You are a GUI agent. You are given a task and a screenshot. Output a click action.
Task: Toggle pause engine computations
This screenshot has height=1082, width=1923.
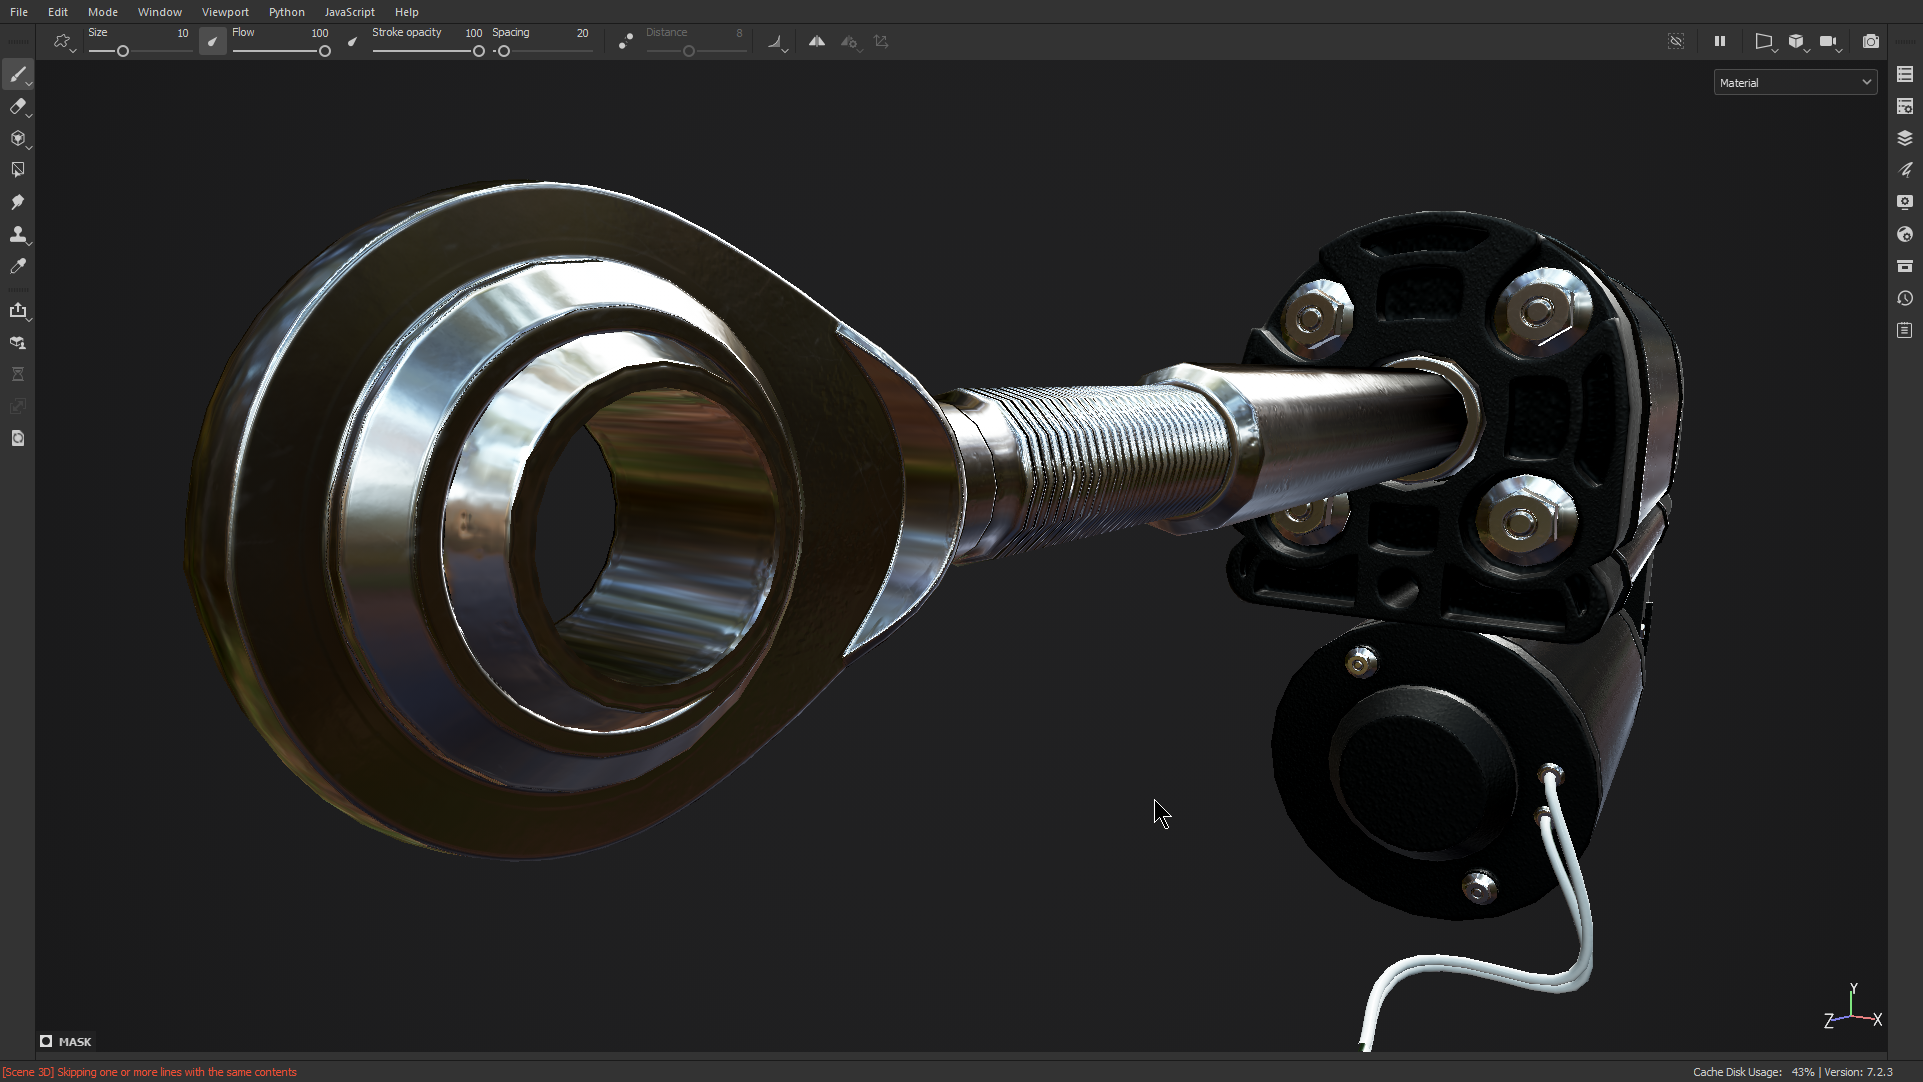click(x=1720, y=41)
